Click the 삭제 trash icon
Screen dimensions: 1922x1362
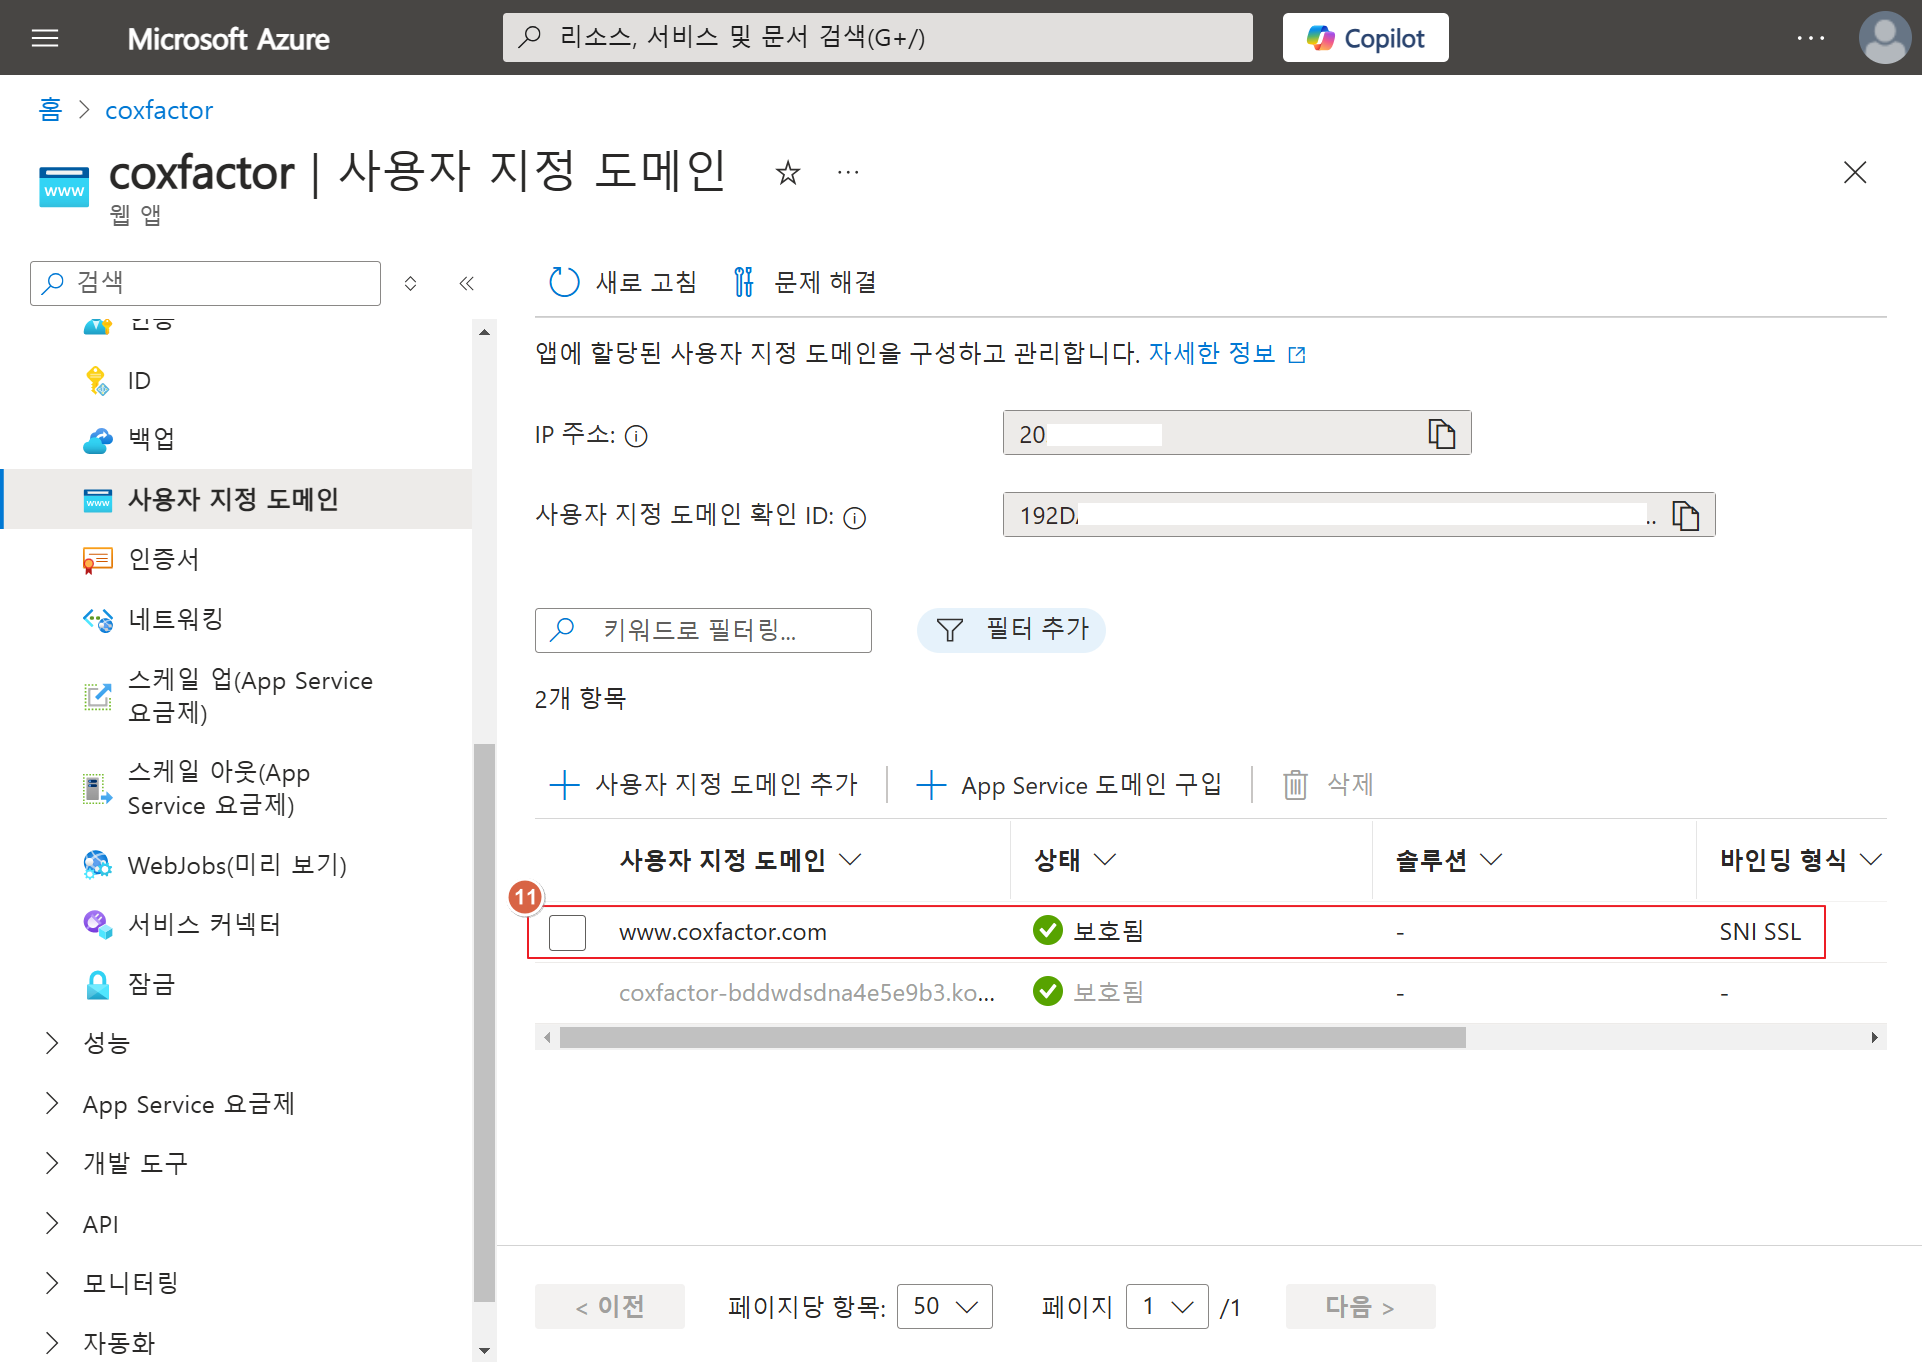tap(1295, 784)
